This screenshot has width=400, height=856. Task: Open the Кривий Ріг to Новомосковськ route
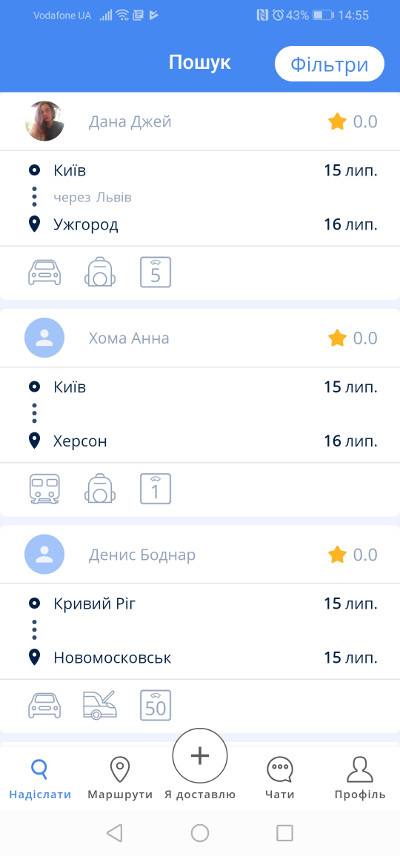pyautogui.click(x=200, y=631)
